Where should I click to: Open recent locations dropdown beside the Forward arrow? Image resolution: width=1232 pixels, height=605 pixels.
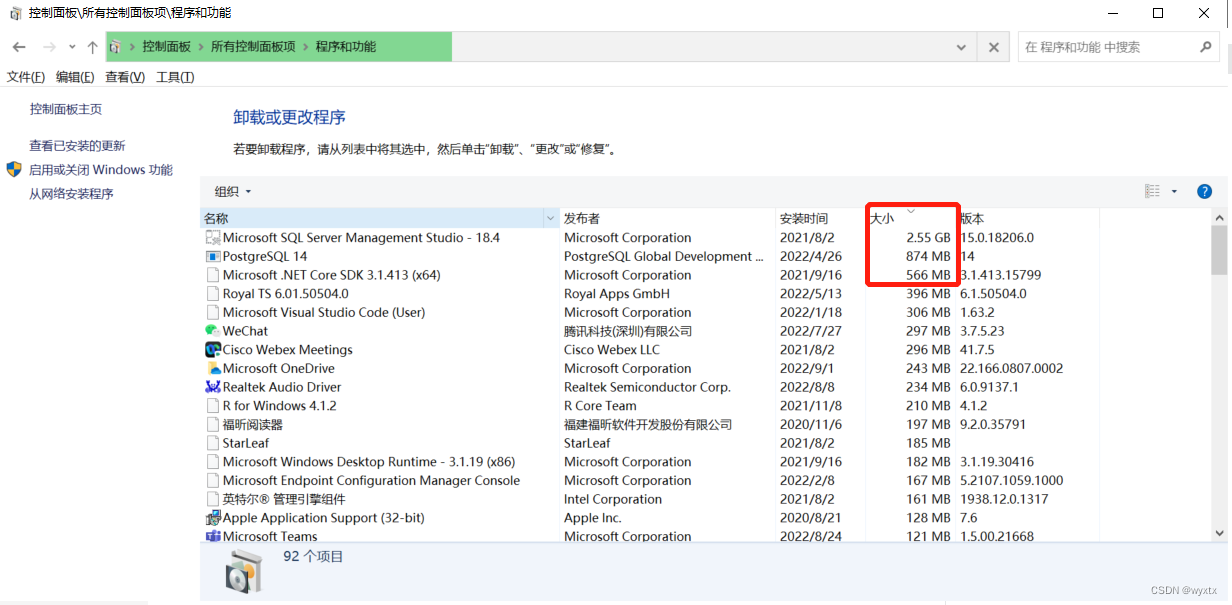coord(72,47)
